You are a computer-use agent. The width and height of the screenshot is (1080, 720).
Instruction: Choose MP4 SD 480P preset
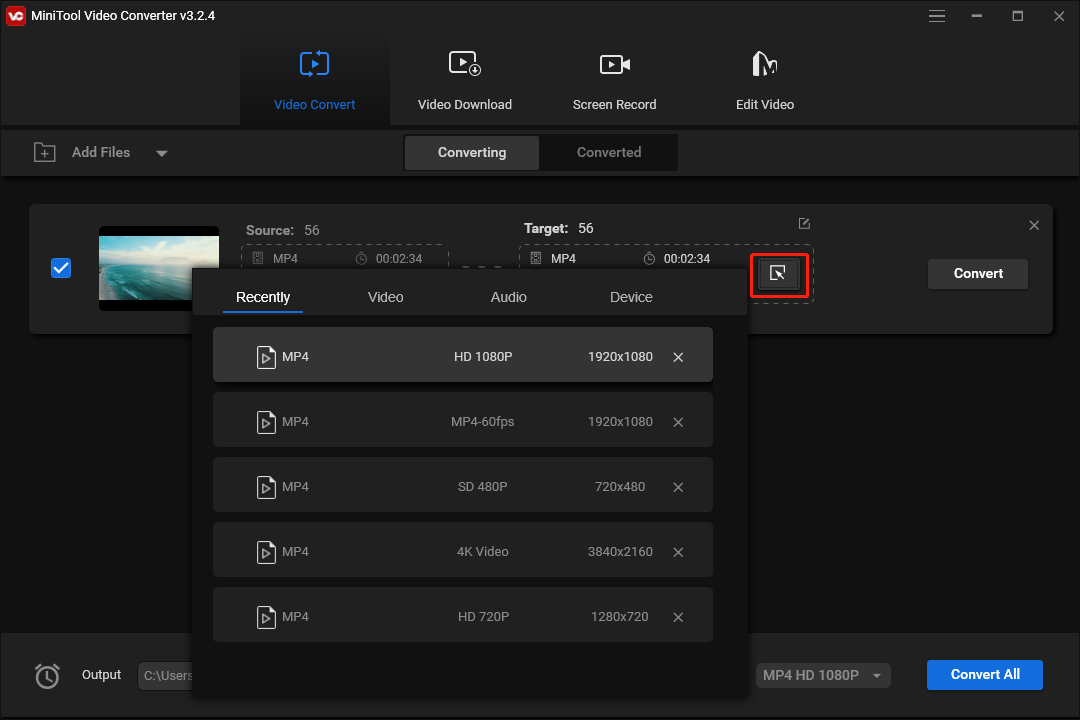(463, 485)
